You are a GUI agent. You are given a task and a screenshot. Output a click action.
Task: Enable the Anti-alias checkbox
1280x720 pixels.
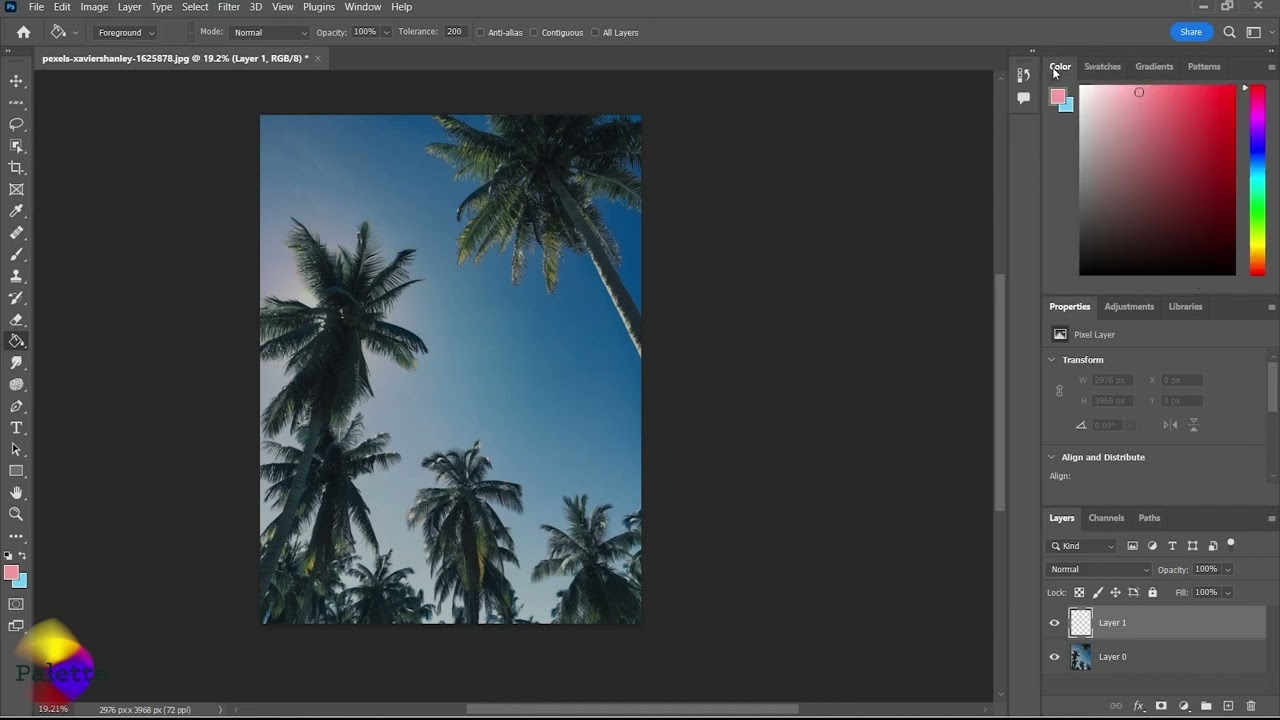[x=481, y=33]
